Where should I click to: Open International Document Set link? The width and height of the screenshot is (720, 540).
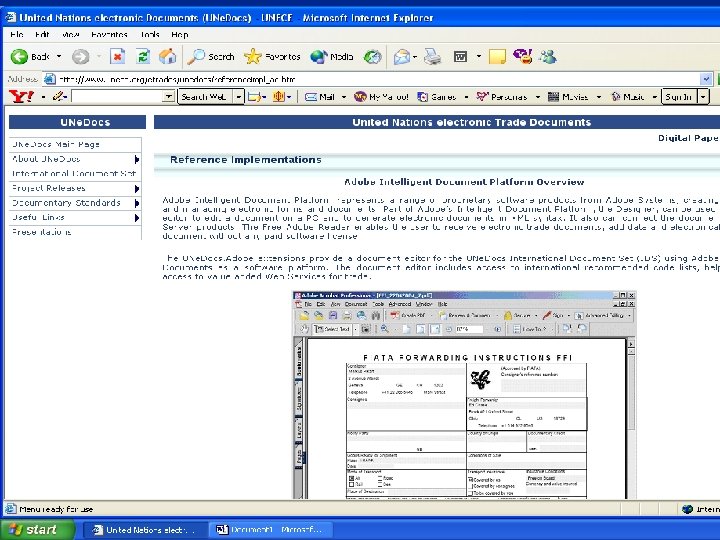coord(75,174)
